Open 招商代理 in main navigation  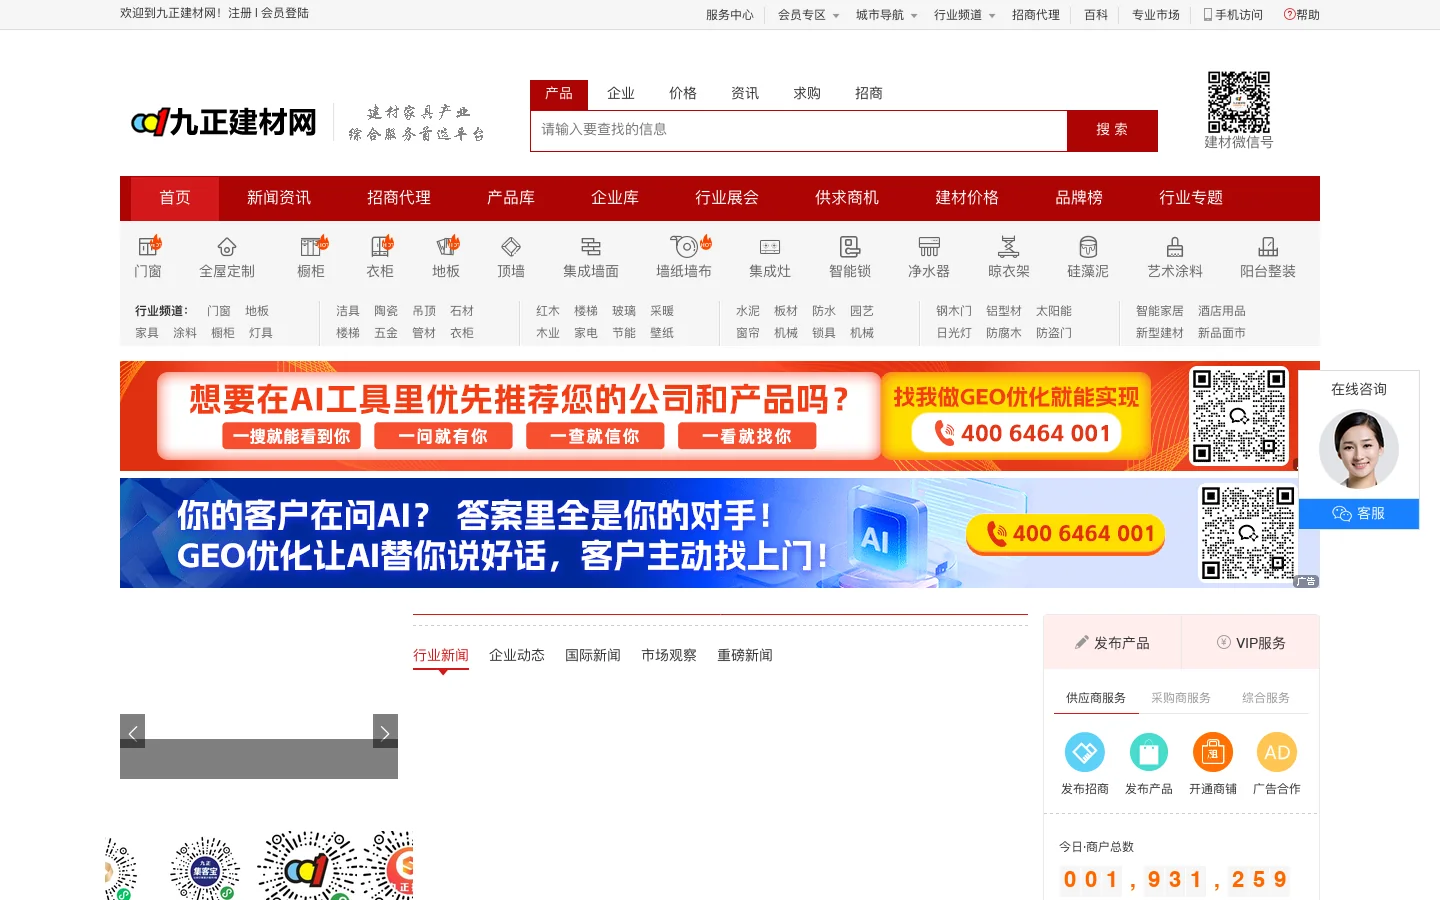[399, 198]
